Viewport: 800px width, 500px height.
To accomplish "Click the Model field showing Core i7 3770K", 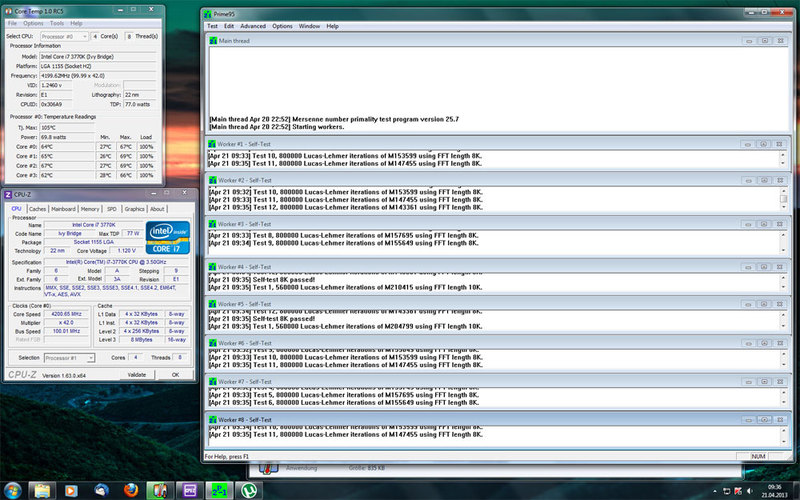I will (x=98, y=57).
